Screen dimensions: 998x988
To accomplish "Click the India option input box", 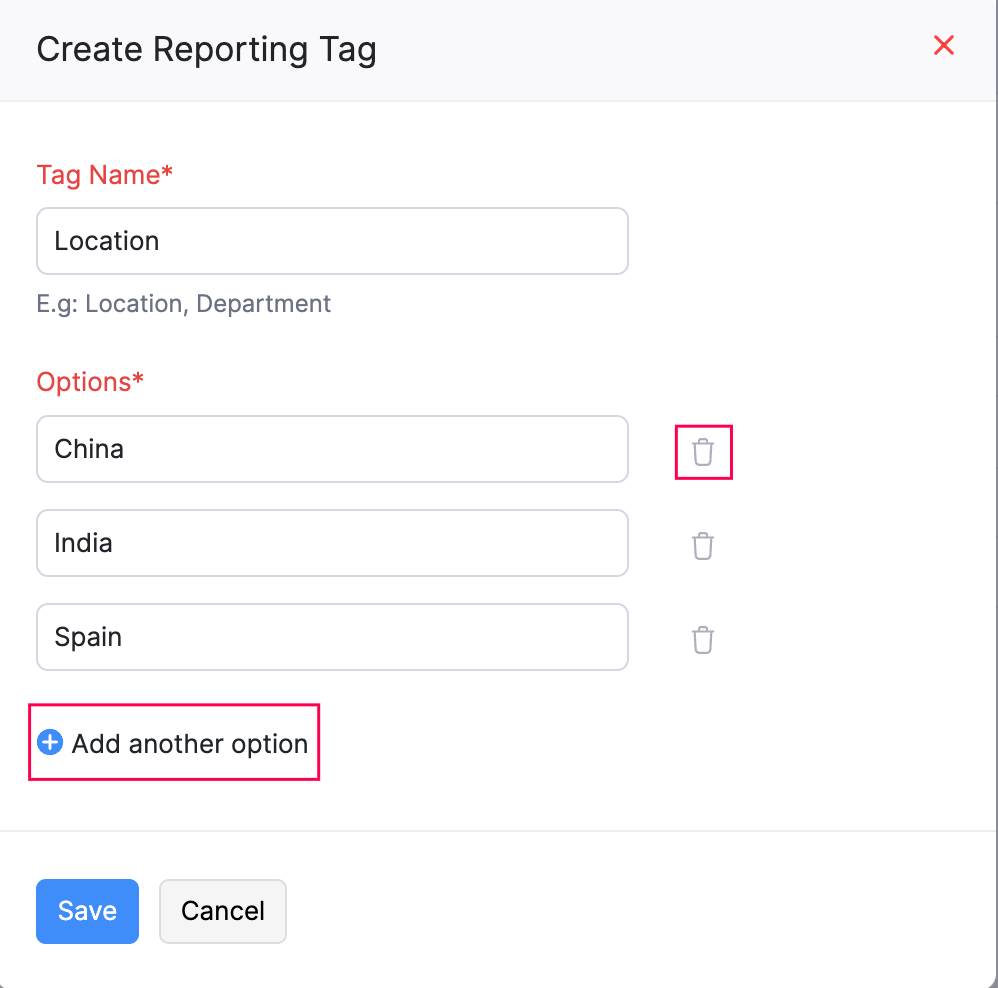I will coord(332,542).
